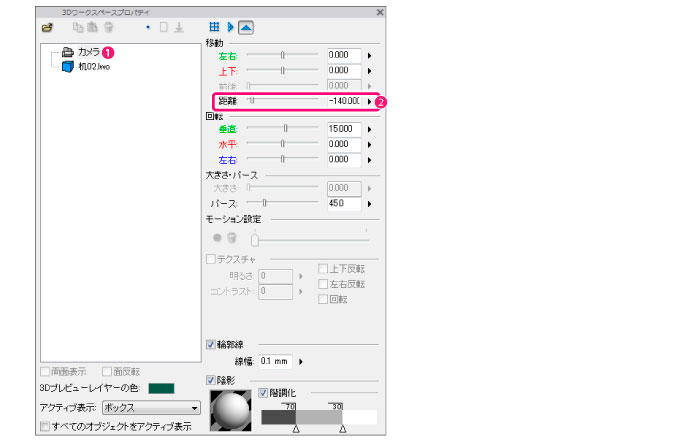Image resolution: width=696 pixels, height=441 pixels.
Task: Open the アクティブ表示 ボックス dropdown
Action: [151, 408]
